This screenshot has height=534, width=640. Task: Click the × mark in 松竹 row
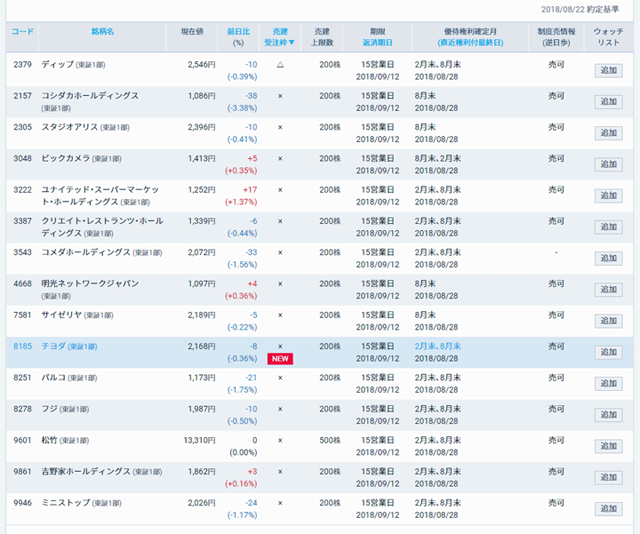[280, 441]
